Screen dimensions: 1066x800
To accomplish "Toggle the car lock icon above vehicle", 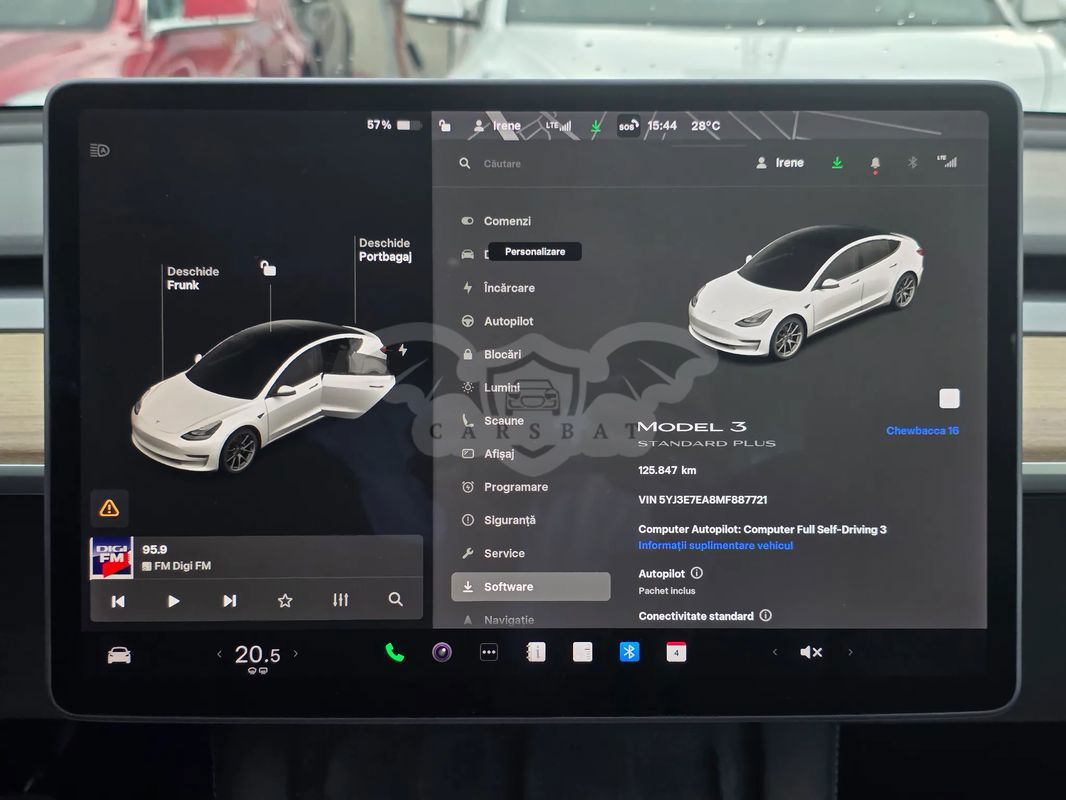I will point(268,268).
